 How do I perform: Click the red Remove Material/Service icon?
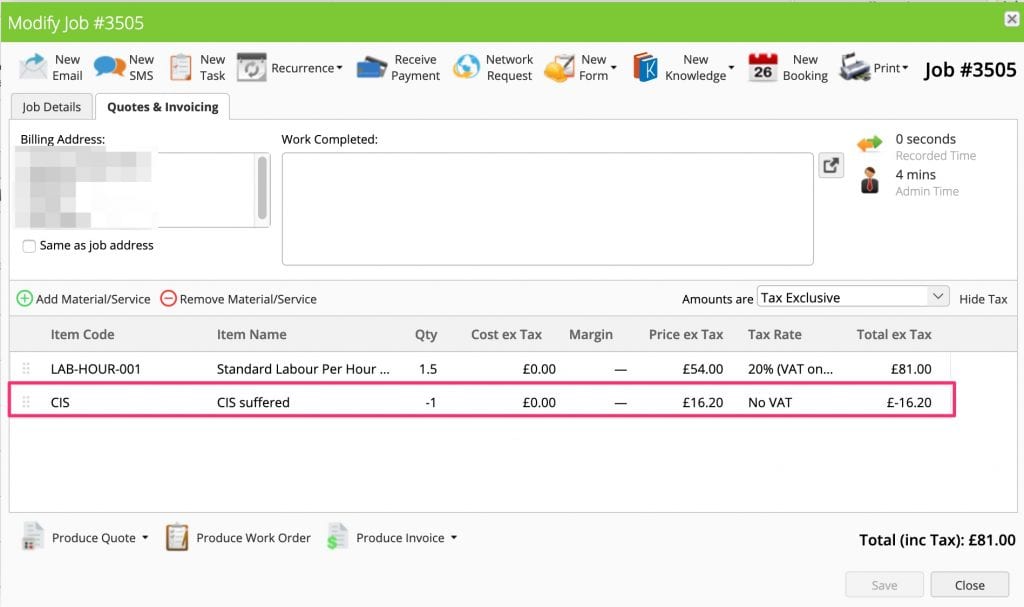pyautogui.click(x=168, y=298)
